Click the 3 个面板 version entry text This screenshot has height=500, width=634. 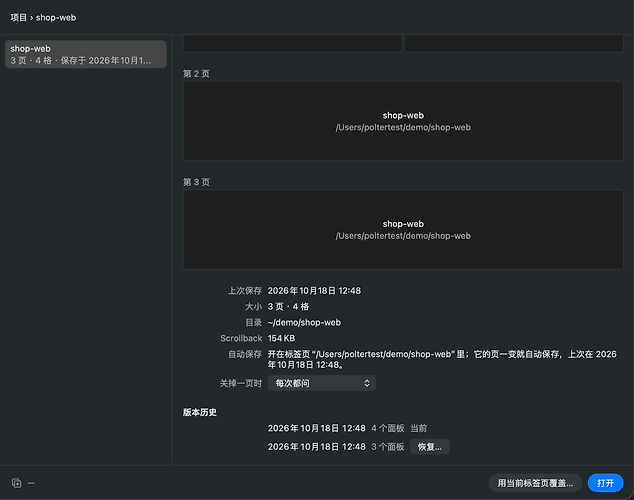tap(336, 447)
